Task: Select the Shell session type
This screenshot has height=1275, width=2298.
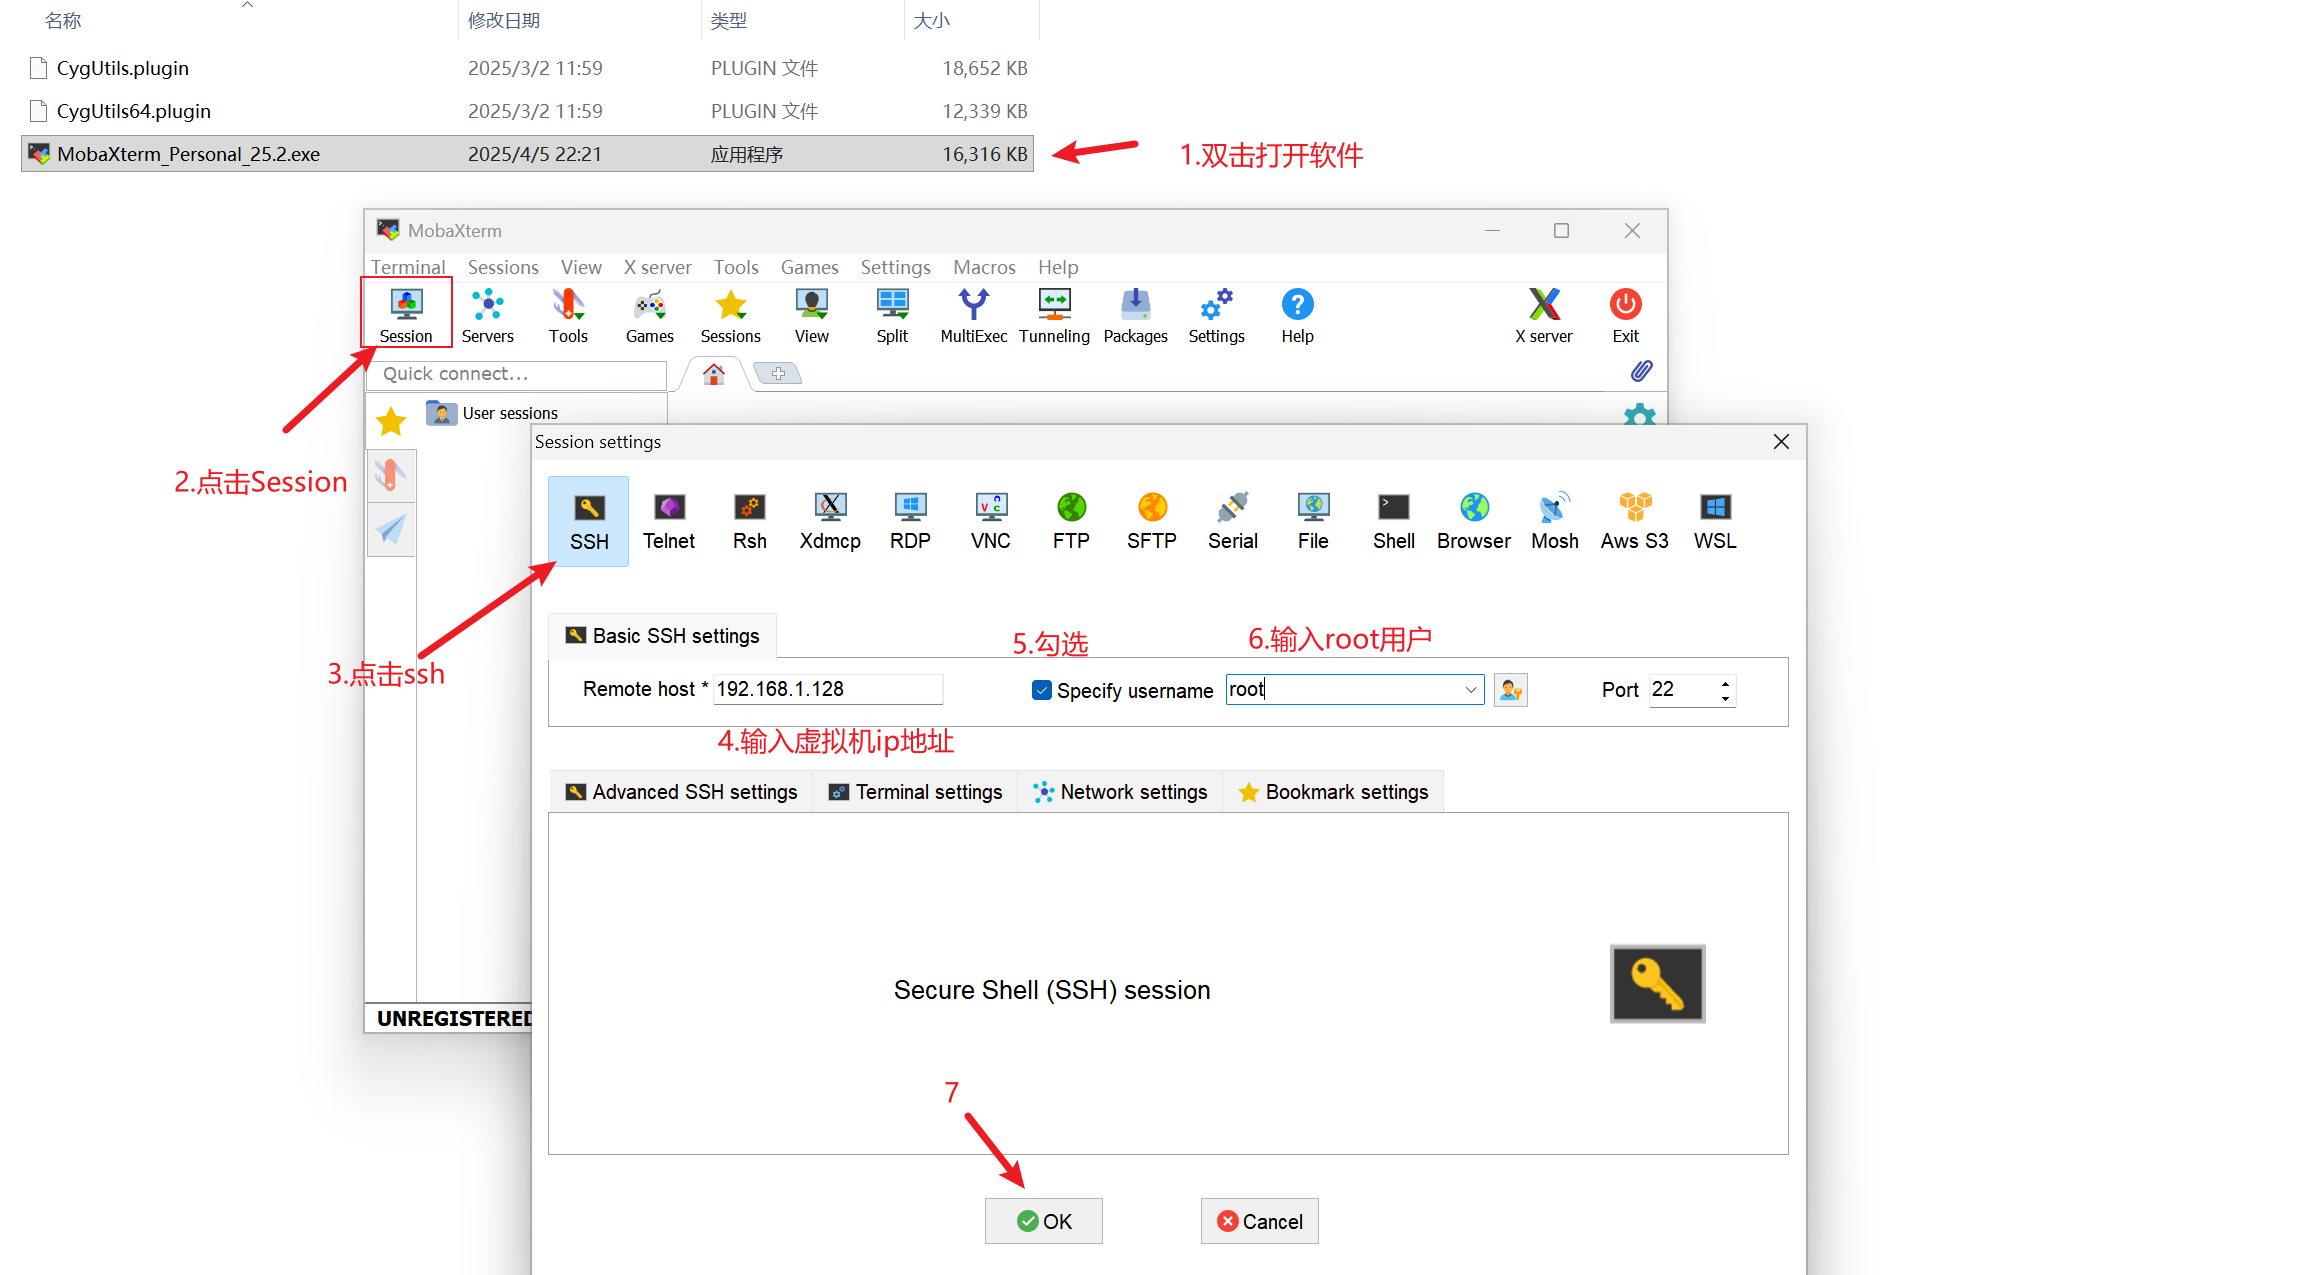Action: coord(1394,521)
